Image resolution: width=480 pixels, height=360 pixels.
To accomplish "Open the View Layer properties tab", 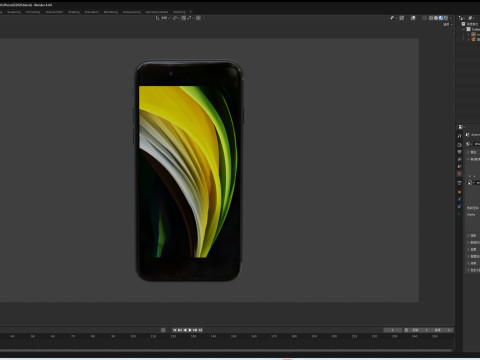I will [x=459, y=159].
